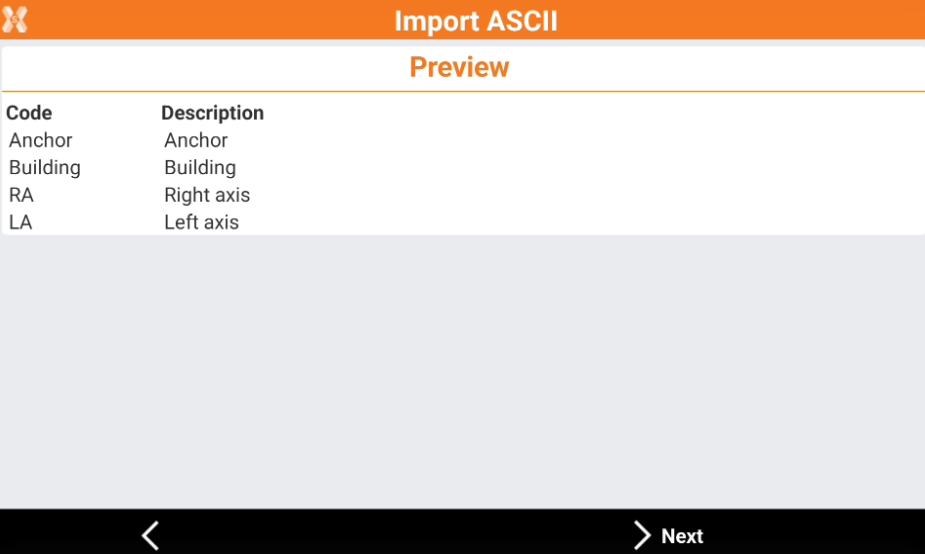Select the RA code entry
Viewport: 925px width, 554px height.
click(21, 195)
